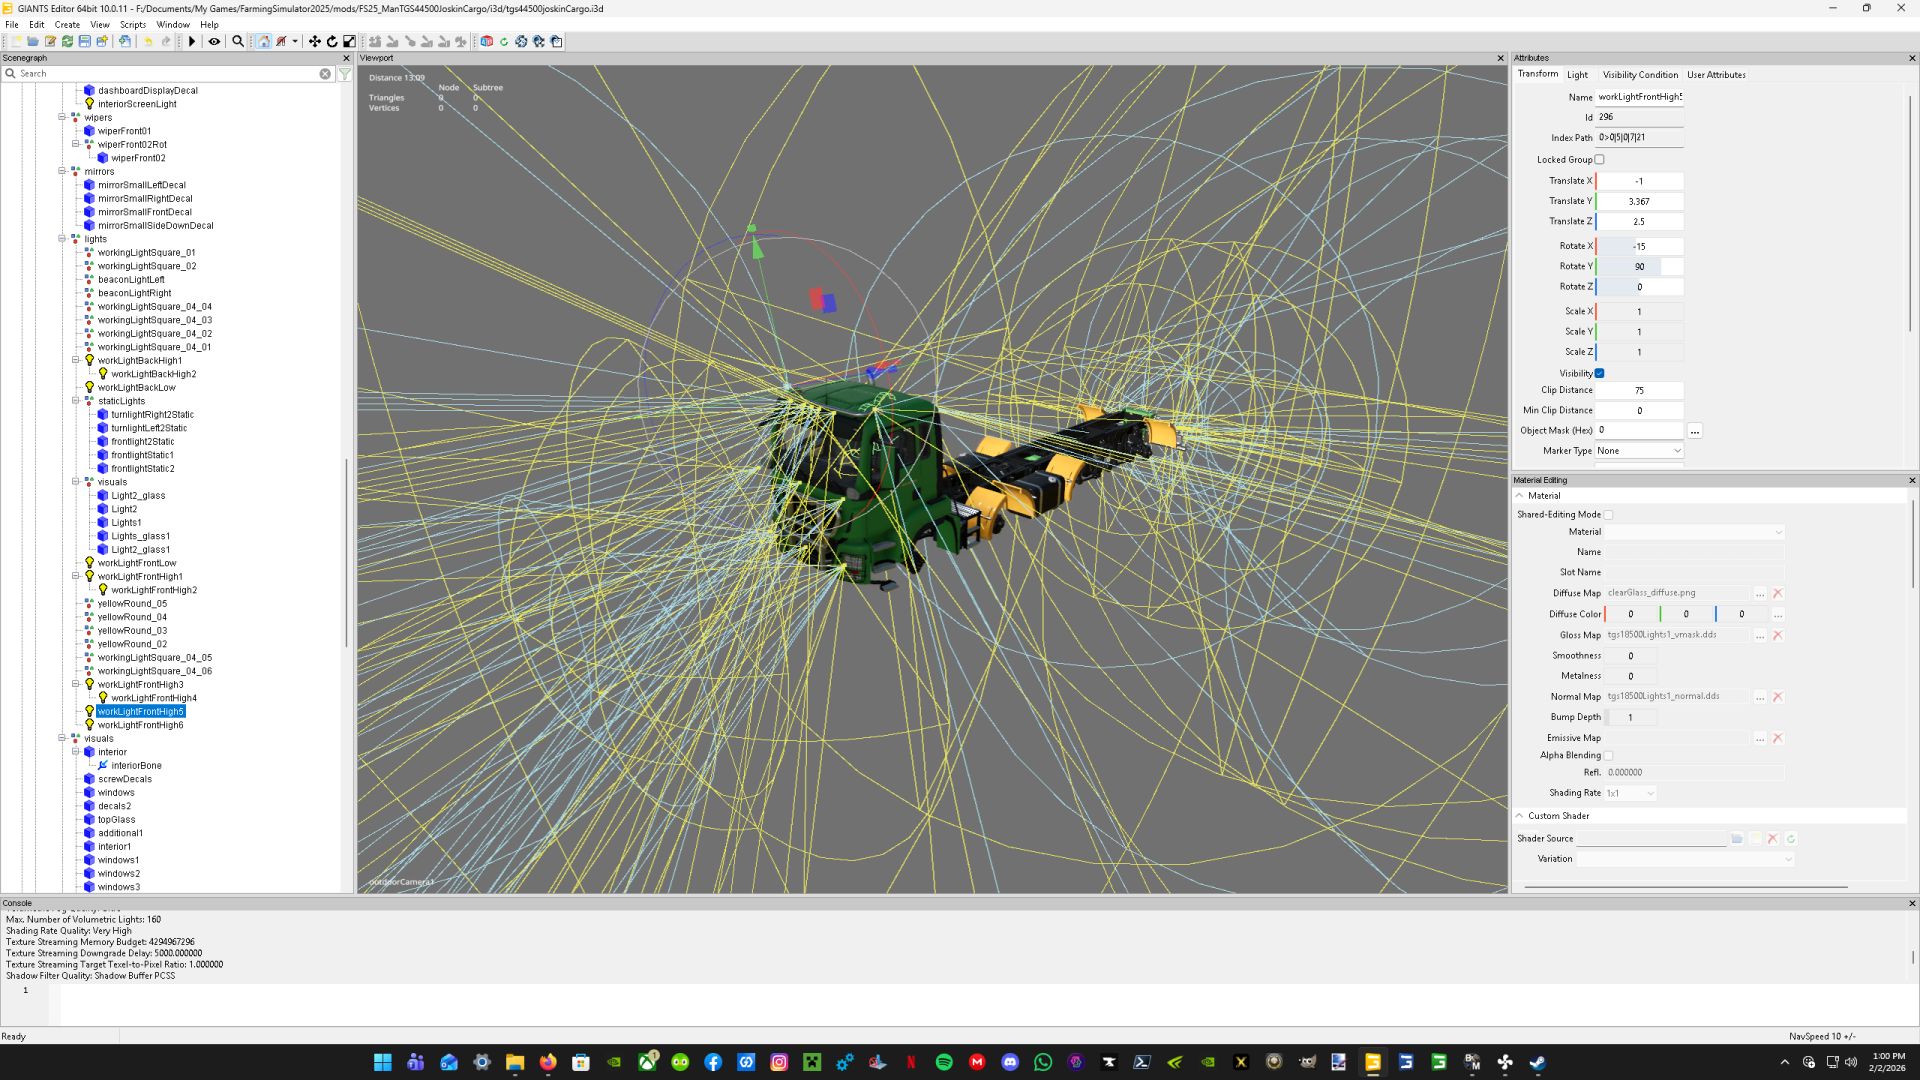1920x1080 pixels.
Task: Uncheck the Visibility checkbox
Action: (x=1599, y=373)
